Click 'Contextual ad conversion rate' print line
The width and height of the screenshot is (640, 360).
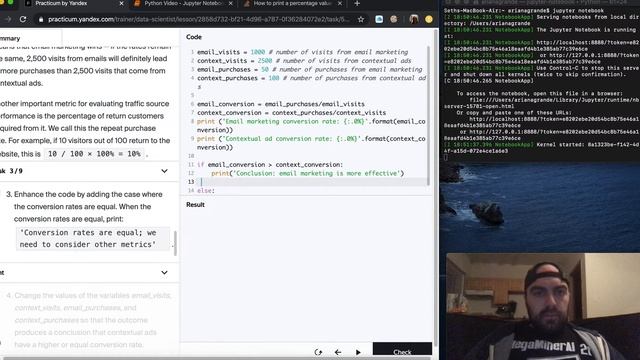click(x=311, y=143)
